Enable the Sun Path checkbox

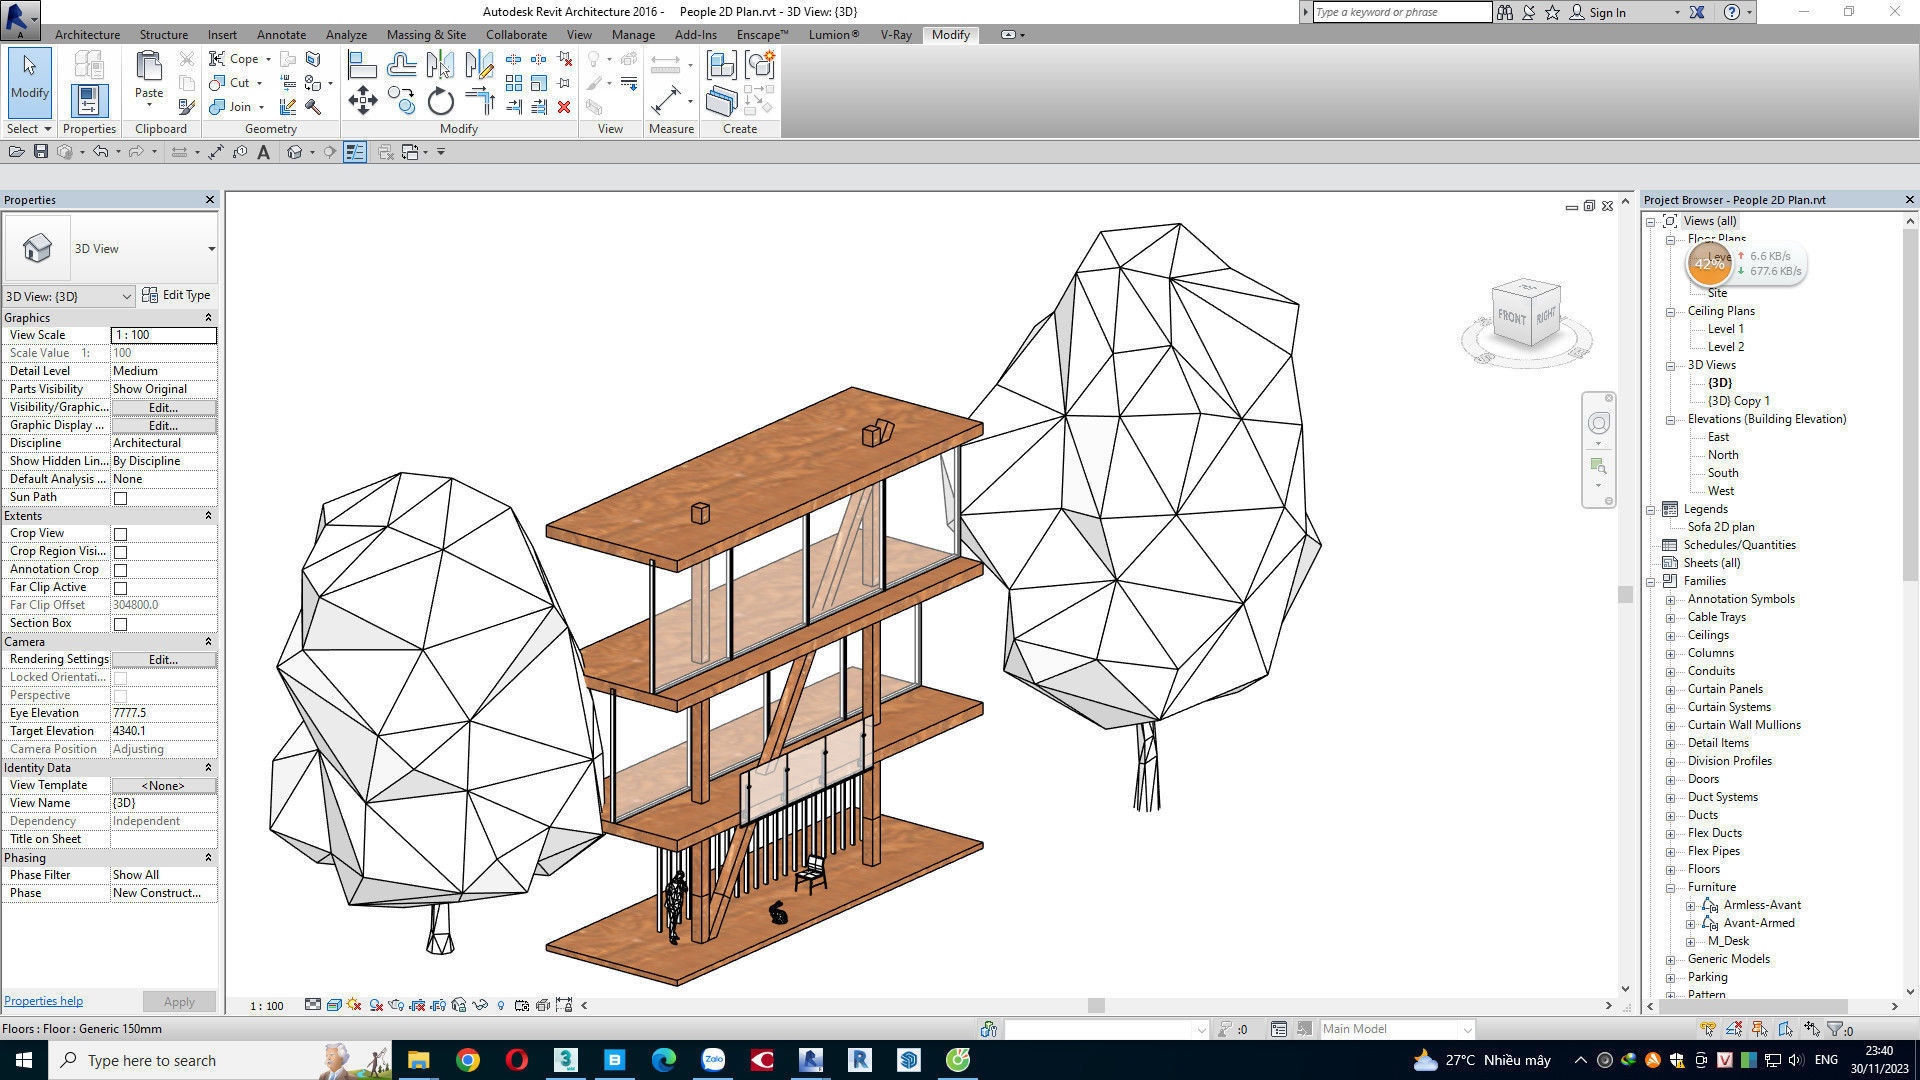(120, 498)
